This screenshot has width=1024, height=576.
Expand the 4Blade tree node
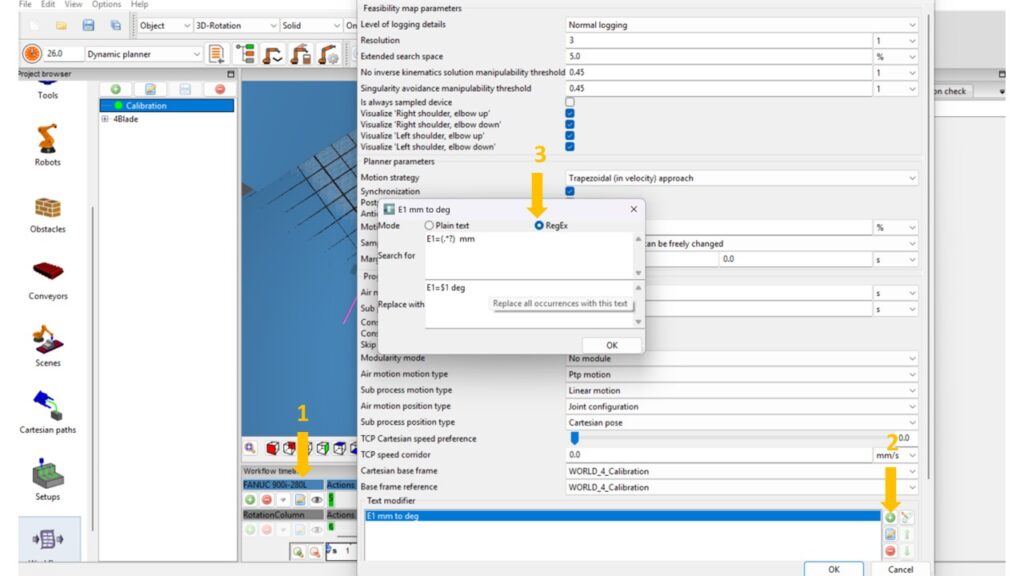coord(106,119)
